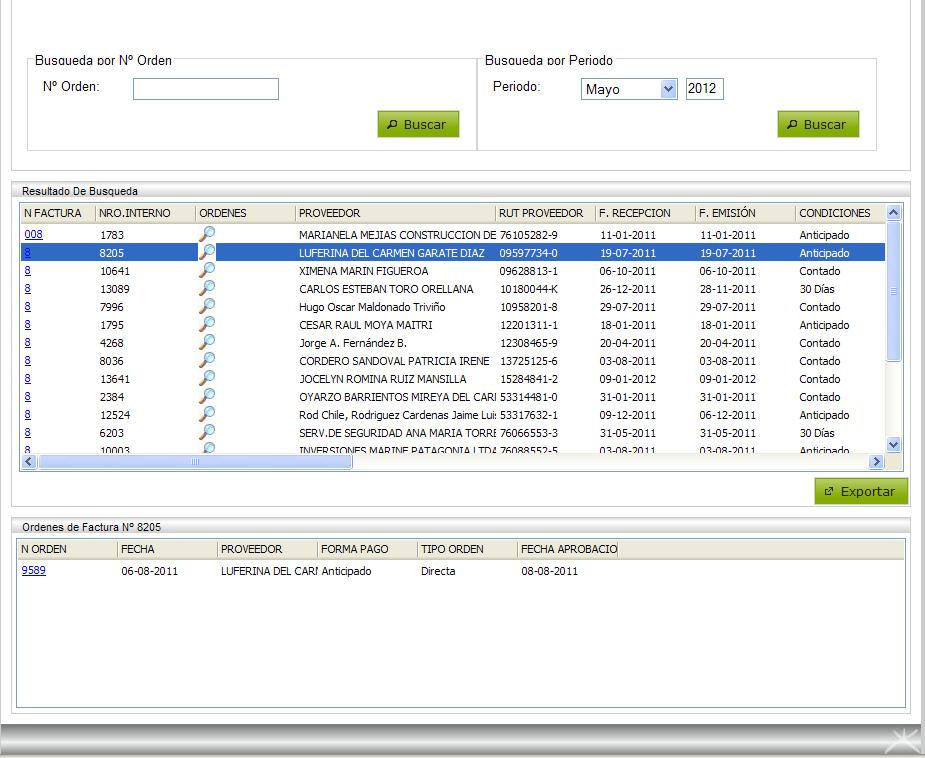
Task: Select cell '30 Días' for CARLOS ESTEBAN
Action: (816, 289)
